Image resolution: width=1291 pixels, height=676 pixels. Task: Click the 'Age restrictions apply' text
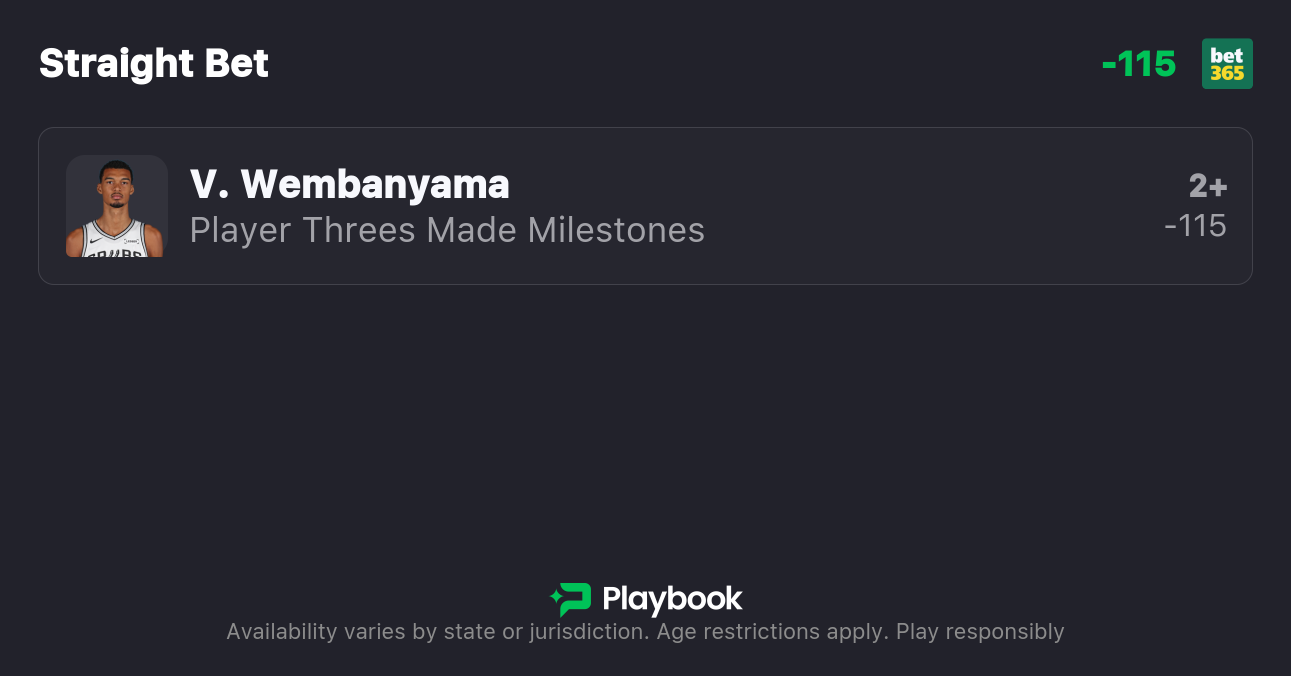click(x=772, y=632)
